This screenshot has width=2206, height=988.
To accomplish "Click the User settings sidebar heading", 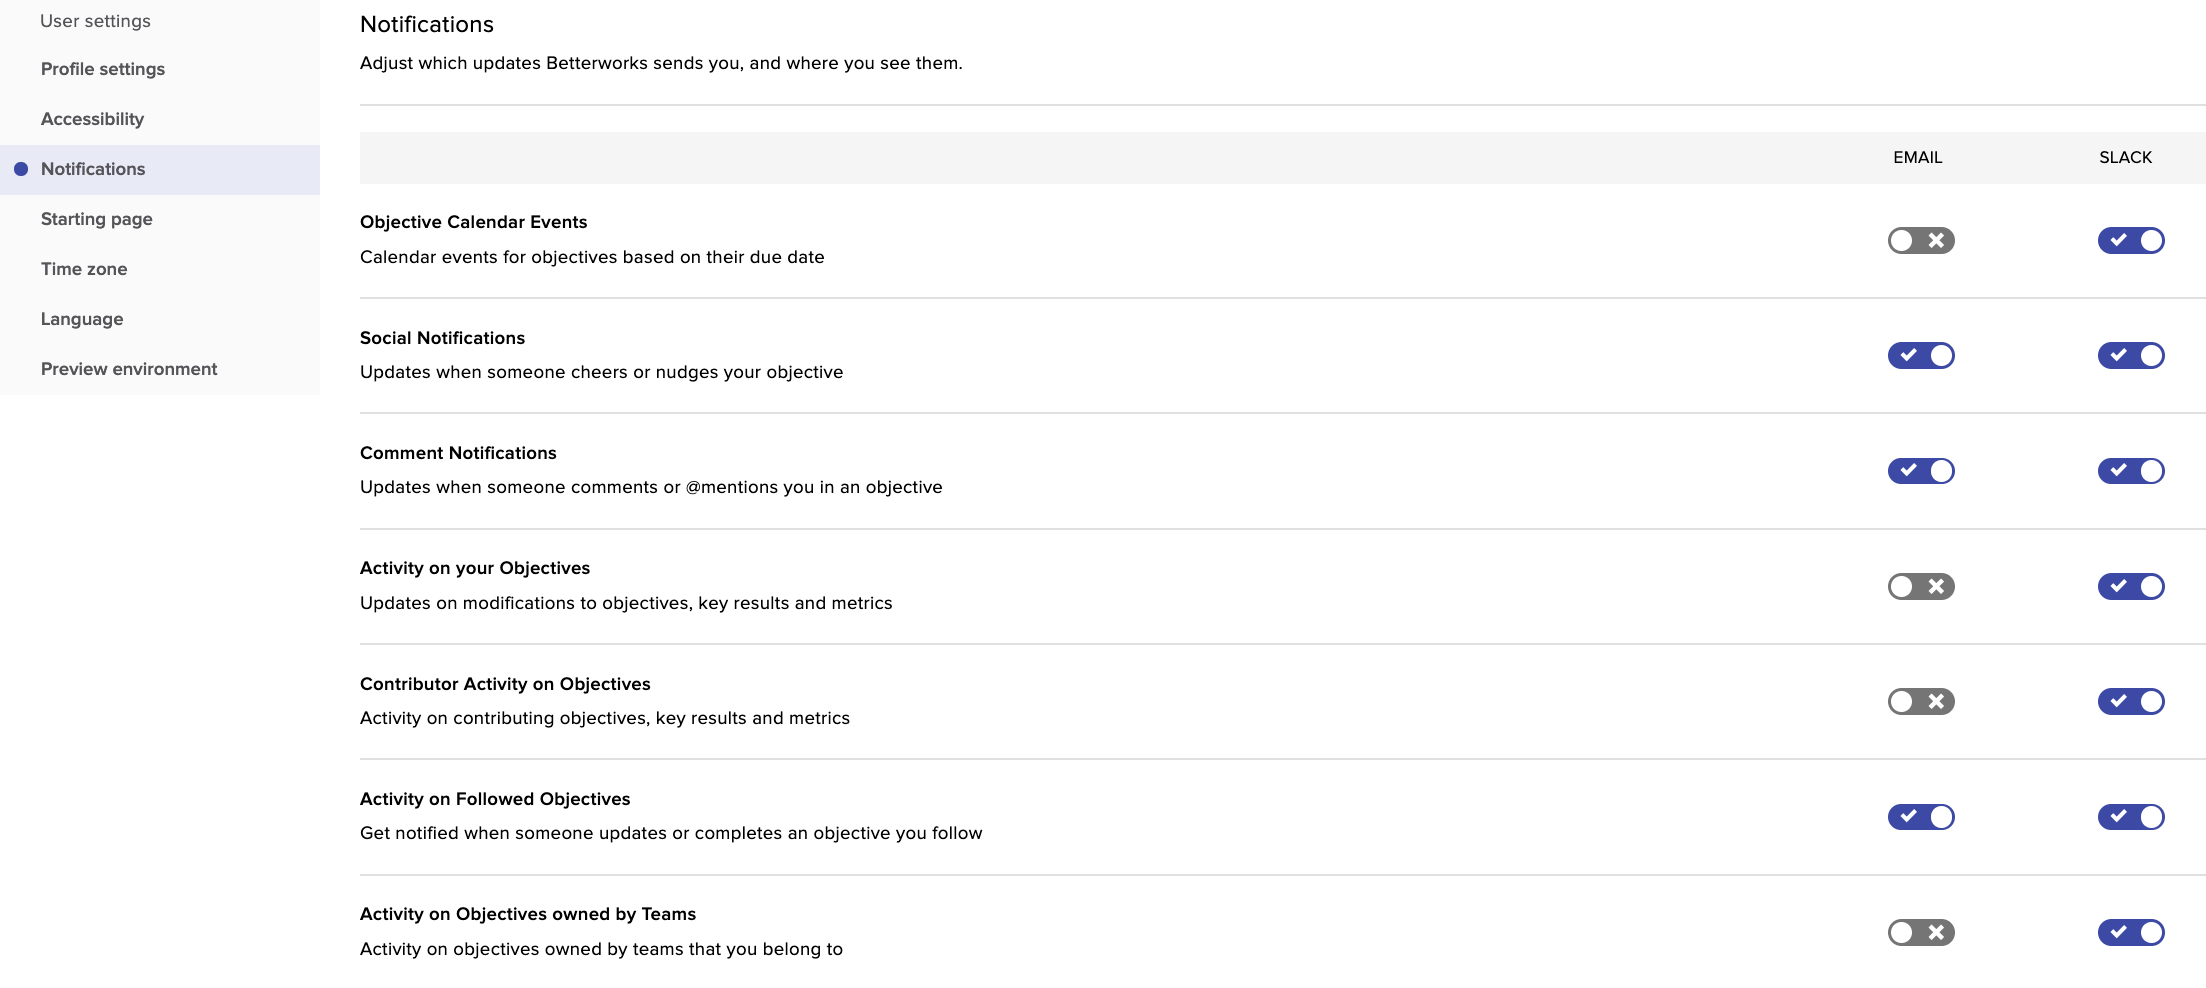I will [x=95, y=21].
